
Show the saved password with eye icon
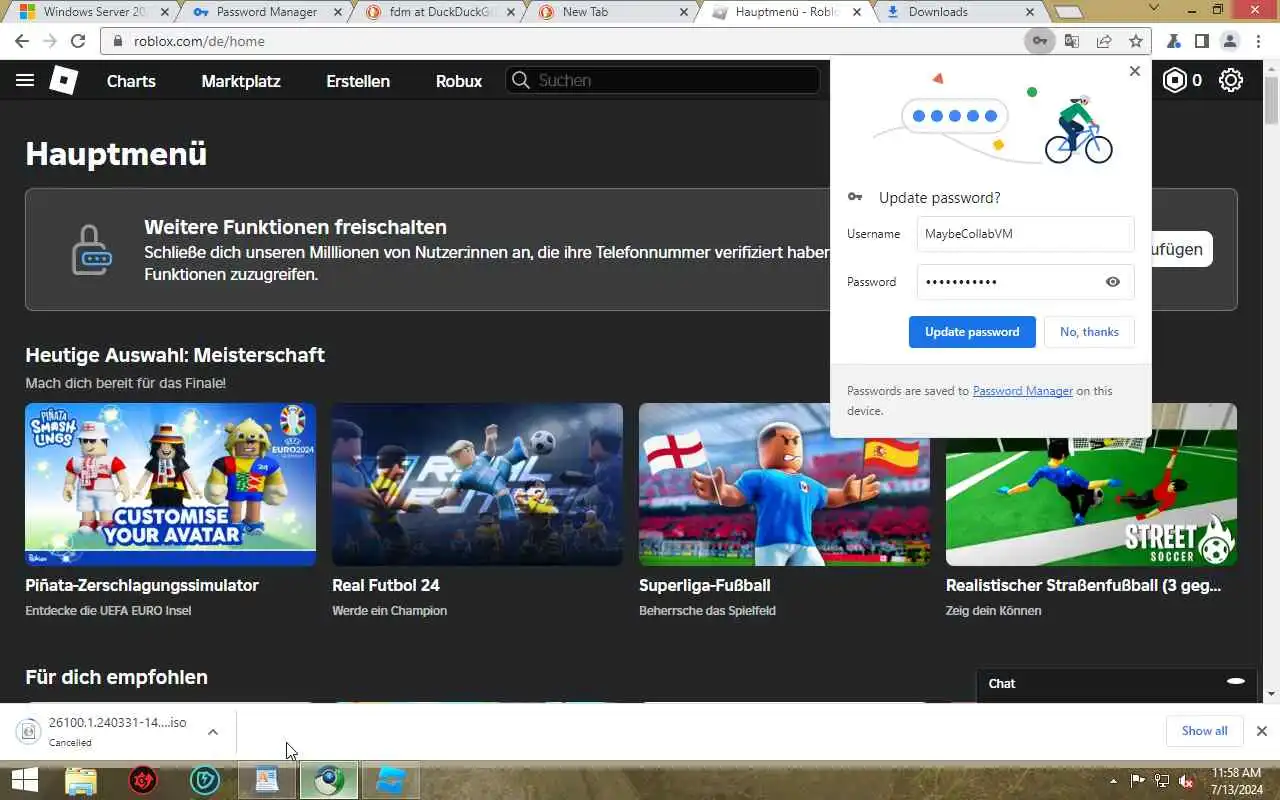coord(1112,282)
